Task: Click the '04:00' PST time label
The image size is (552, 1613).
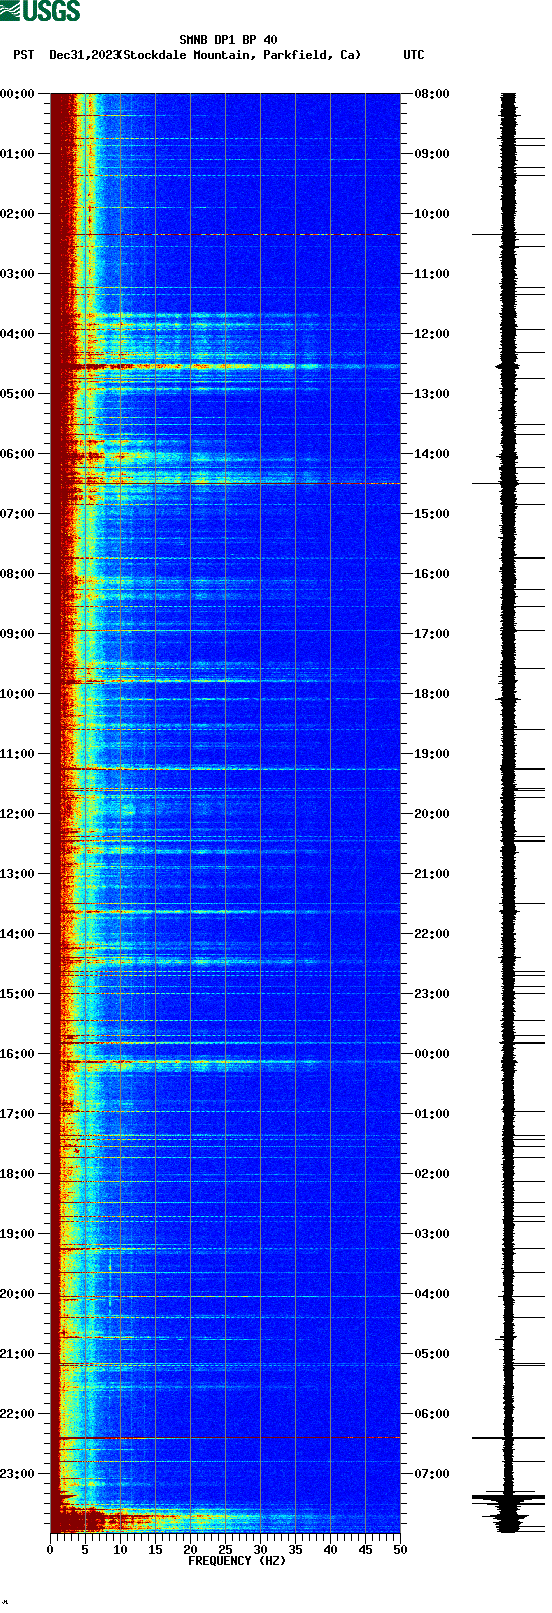Action: click(17, 334)
